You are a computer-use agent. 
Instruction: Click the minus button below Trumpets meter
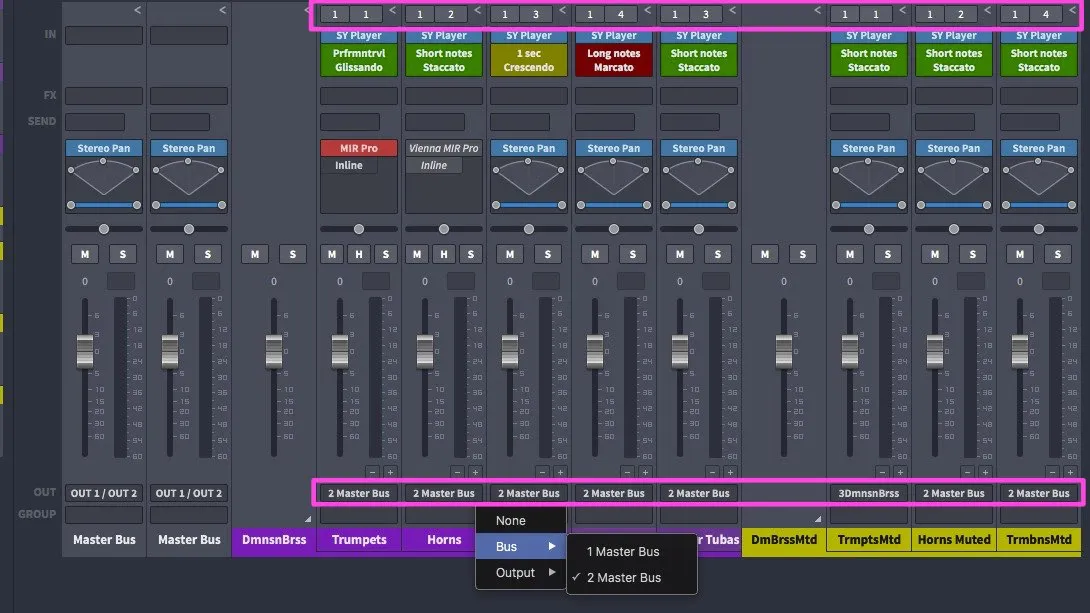tap(373, 472)
